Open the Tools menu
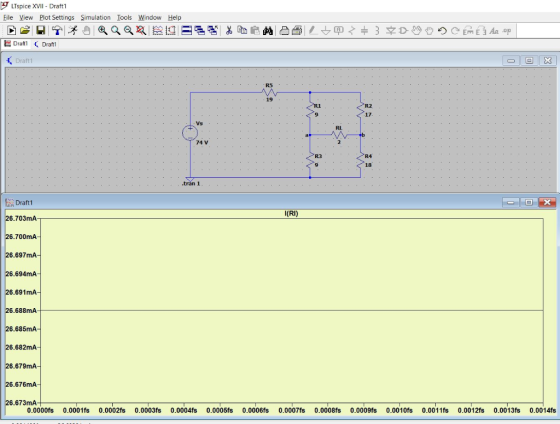Image resolution: width=560 pixels, height=424 pixels. [x=124, y=17]
